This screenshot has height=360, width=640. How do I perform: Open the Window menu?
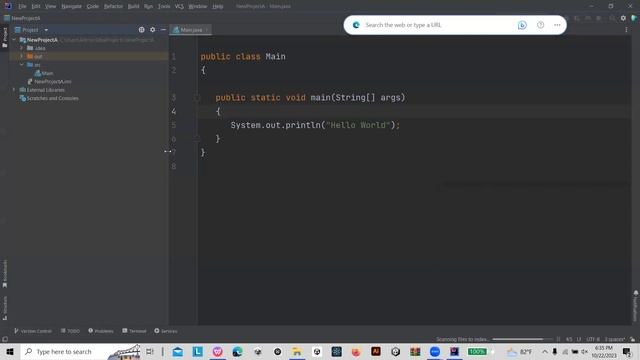click(x=198, y=6)
